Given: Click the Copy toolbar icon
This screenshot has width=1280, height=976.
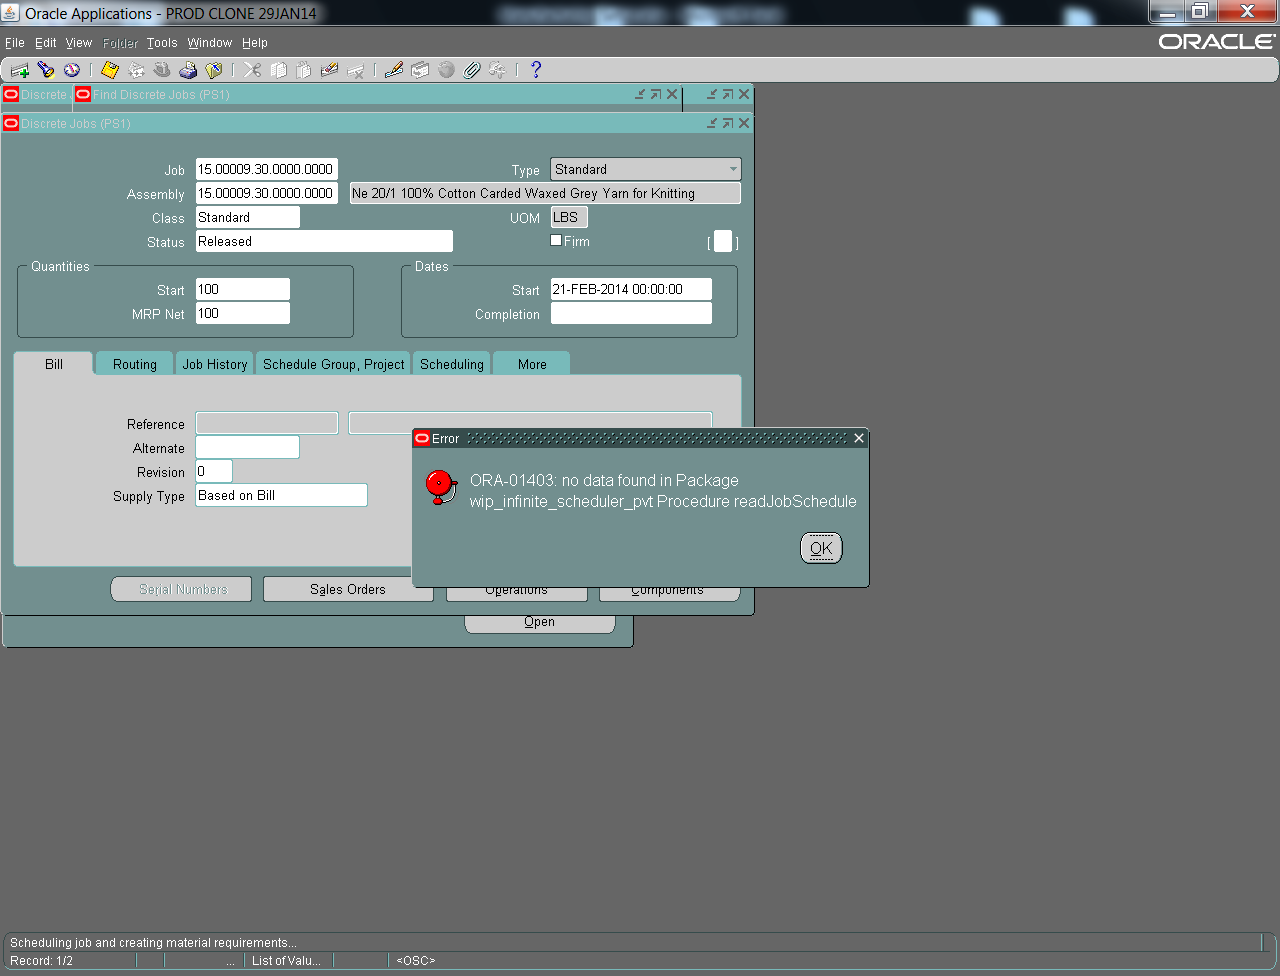Looking at the screenshot, I should (278, 70).
